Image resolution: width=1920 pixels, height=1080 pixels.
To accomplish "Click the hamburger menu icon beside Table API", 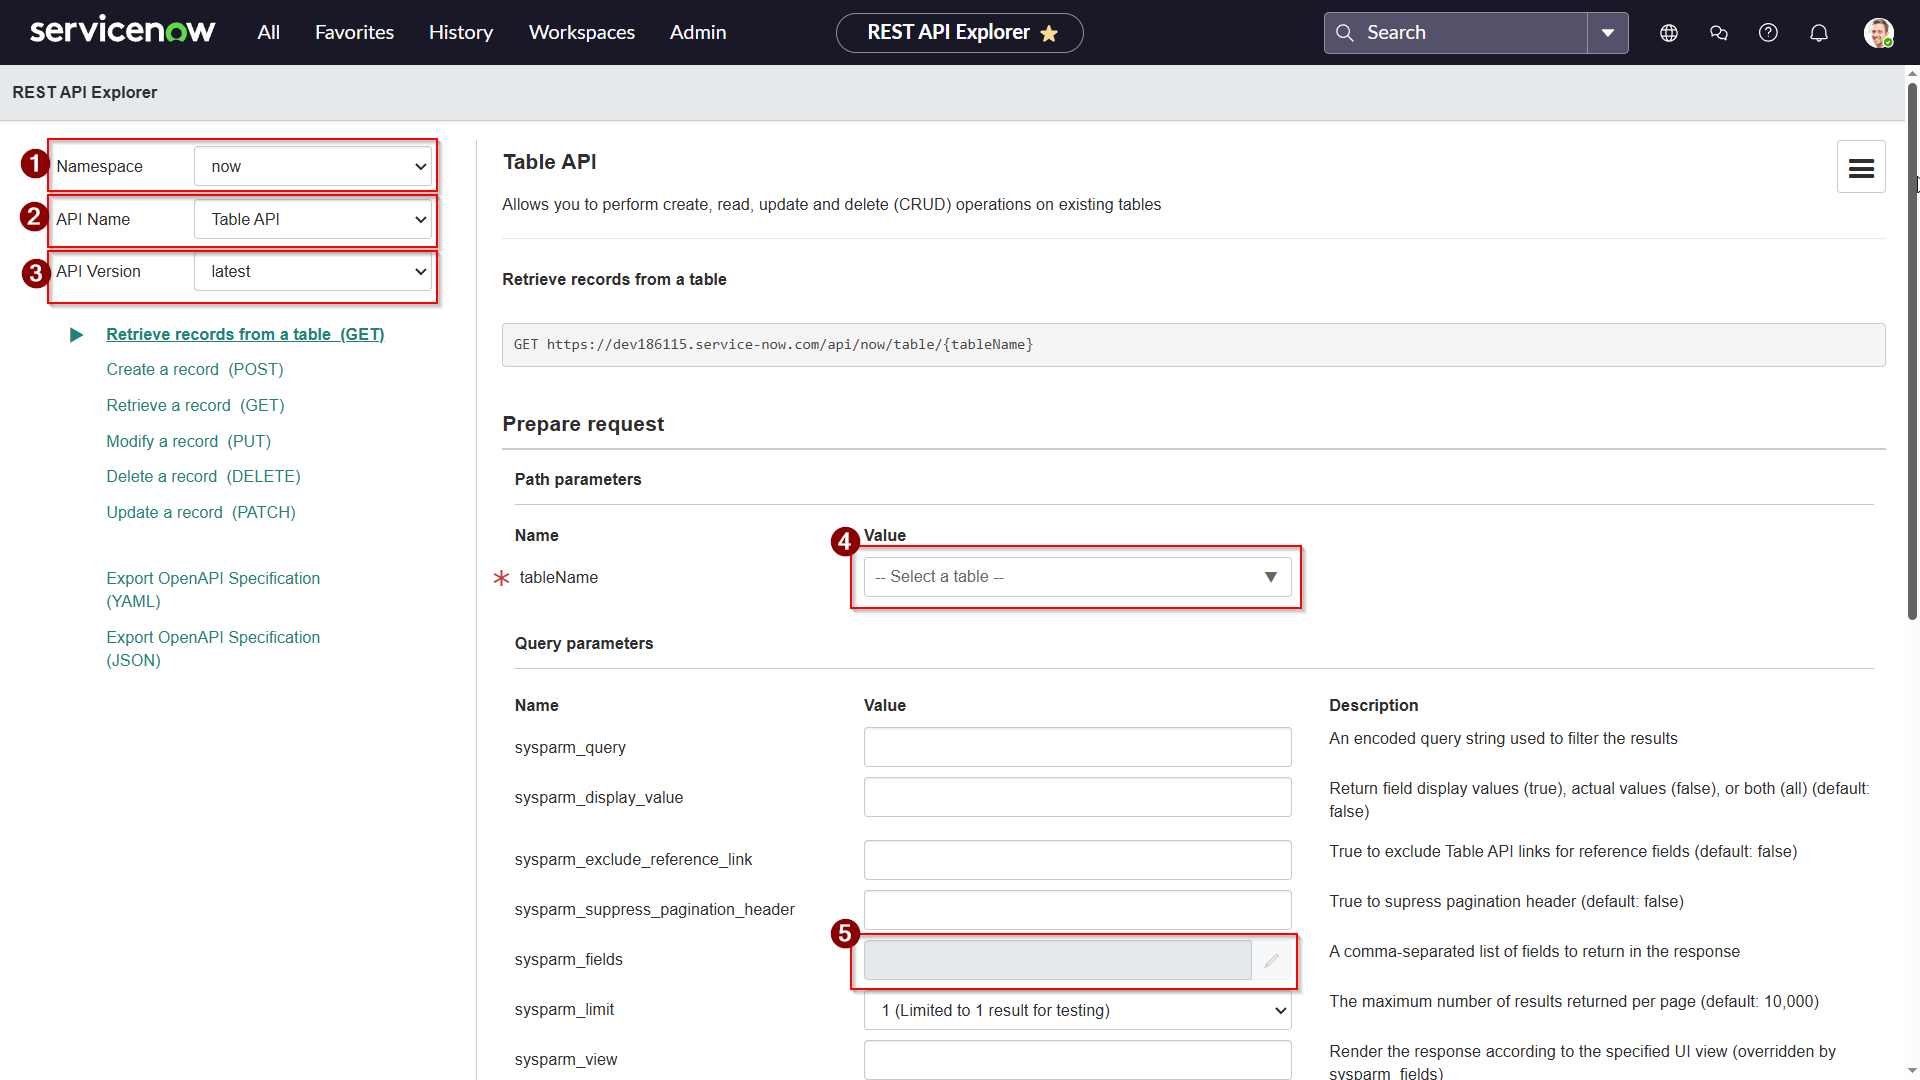I will (1860, 167).
